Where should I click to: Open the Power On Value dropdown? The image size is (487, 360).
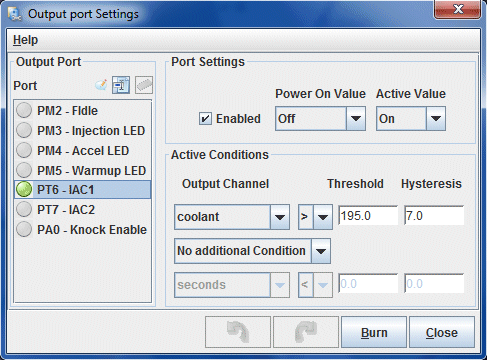tap(320, 118)
